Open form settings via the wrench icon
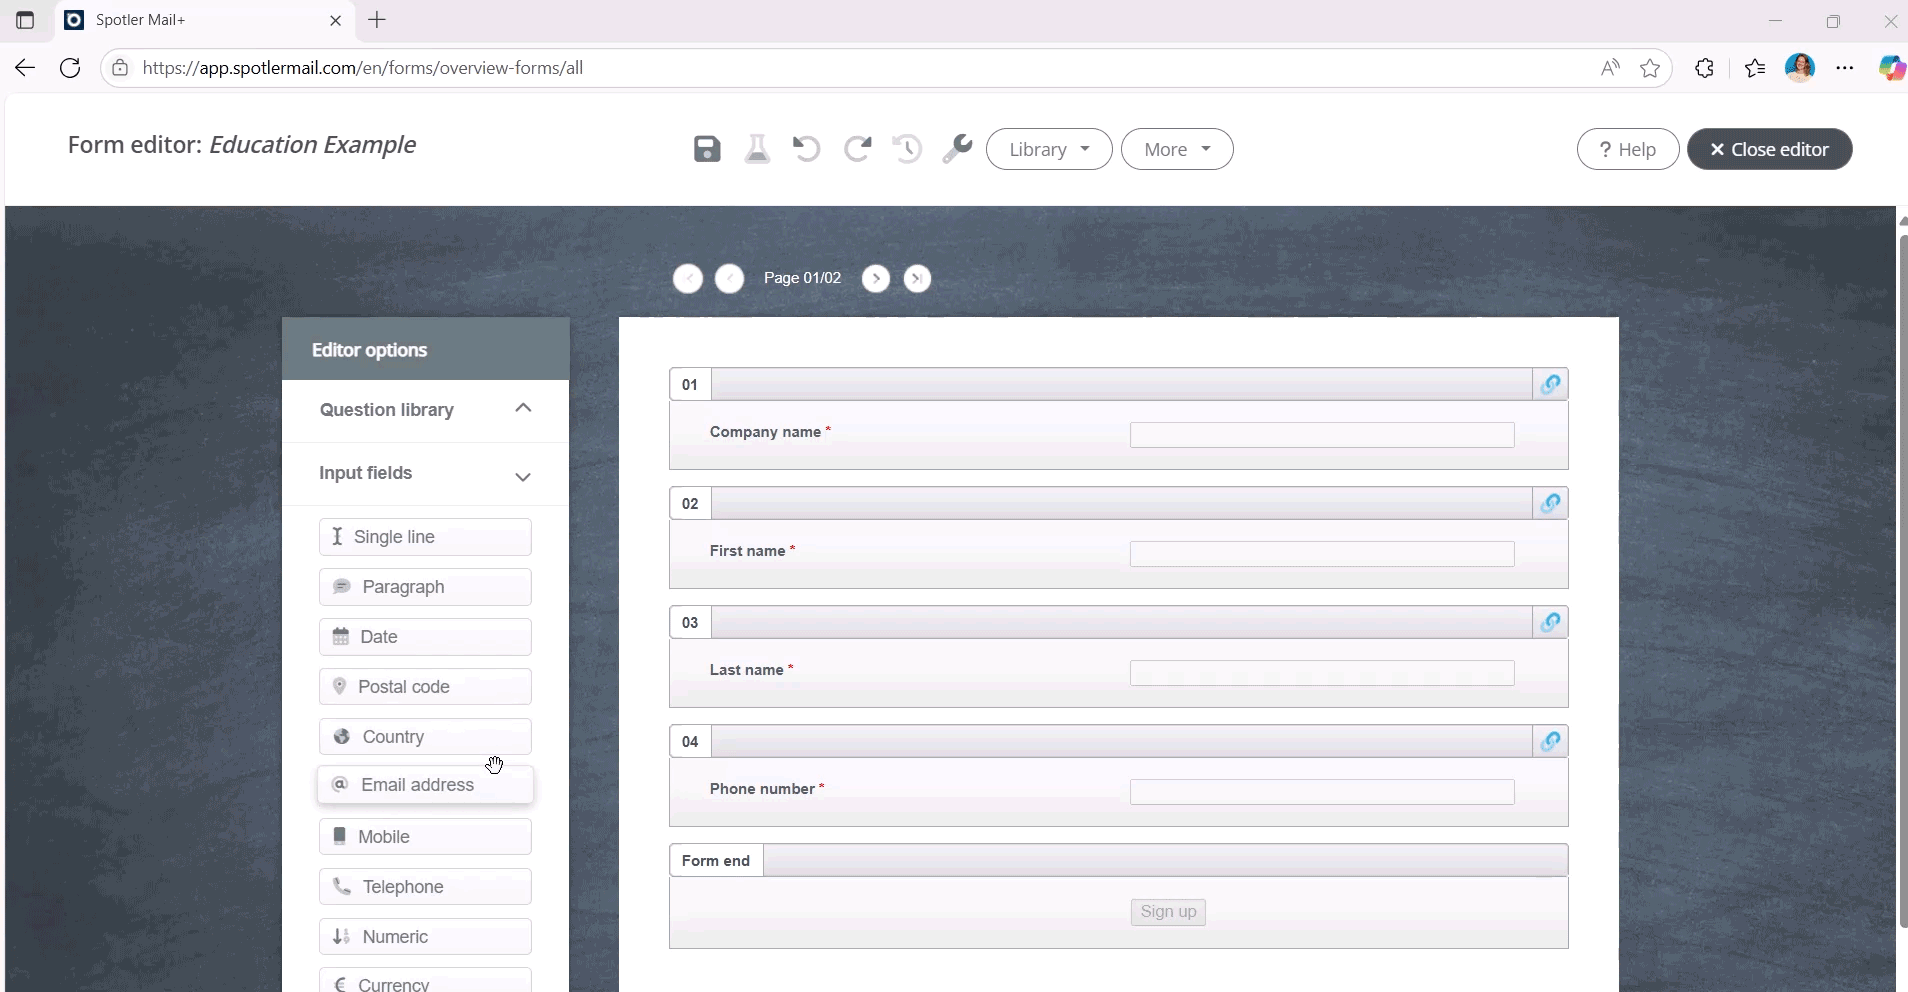 [958, 149]
